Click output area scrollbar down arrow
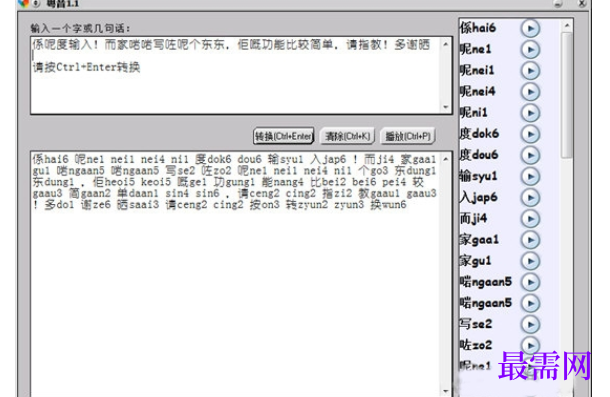 click(x=446, y=391)
